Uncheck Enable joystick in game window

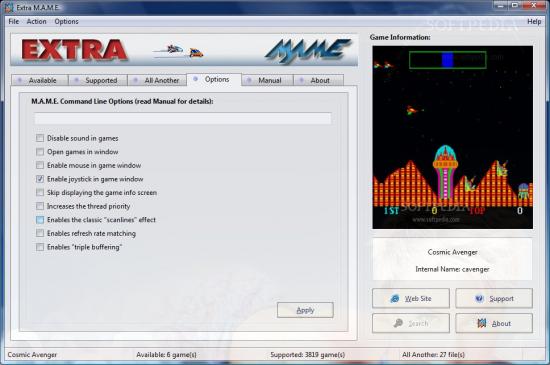[40, 179]
